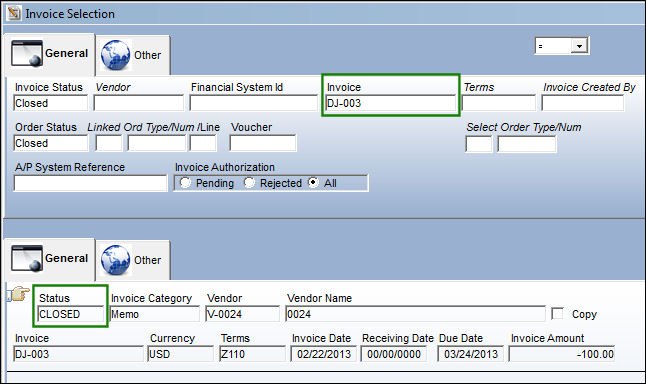Click the Due Date field 03/24/2013
Image resolution: width=646 pixels, height=384 pixels.
pos(470,354)
